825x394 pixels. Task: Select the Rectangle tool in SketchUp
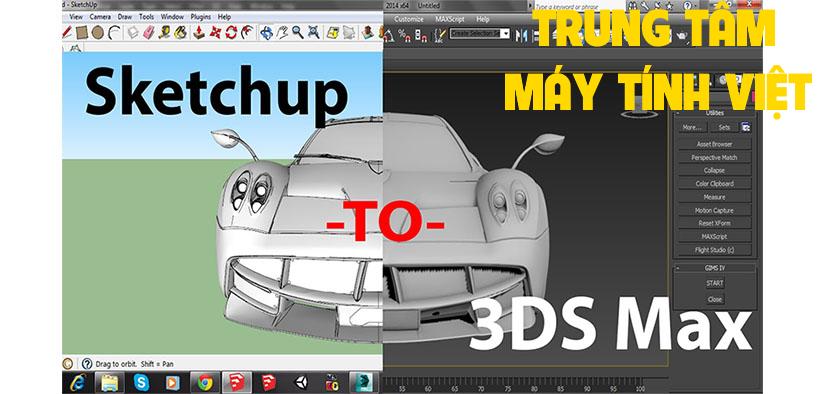(82, 33)
